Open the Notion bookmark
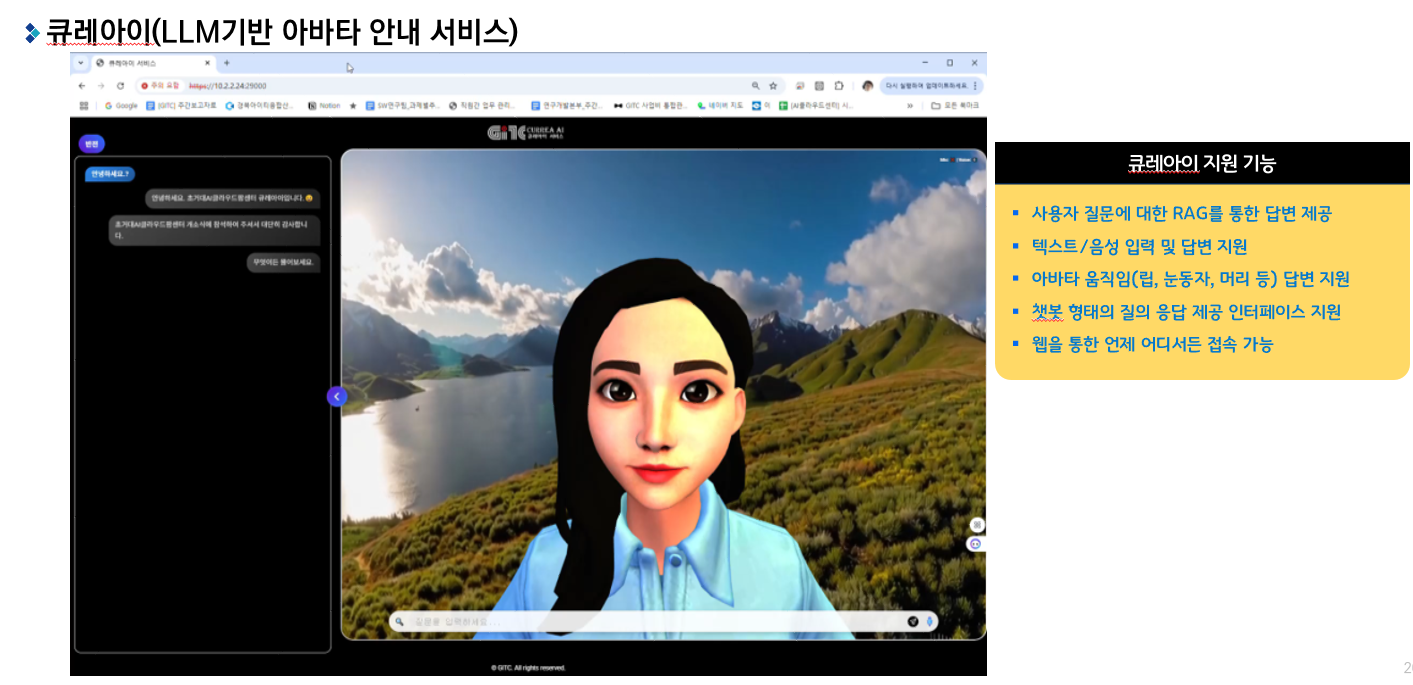This screenshot has height=685, width=1413. pos(324,105)
